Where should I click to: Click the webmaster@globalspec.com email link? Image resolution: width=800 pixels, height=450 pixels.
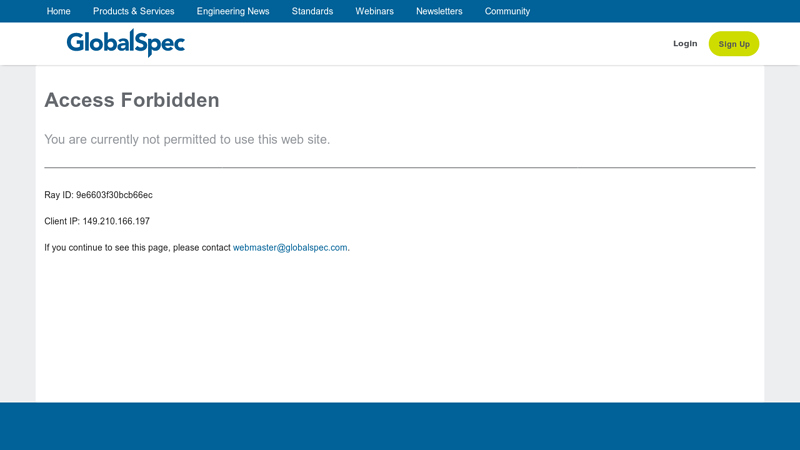click(290, 248)
